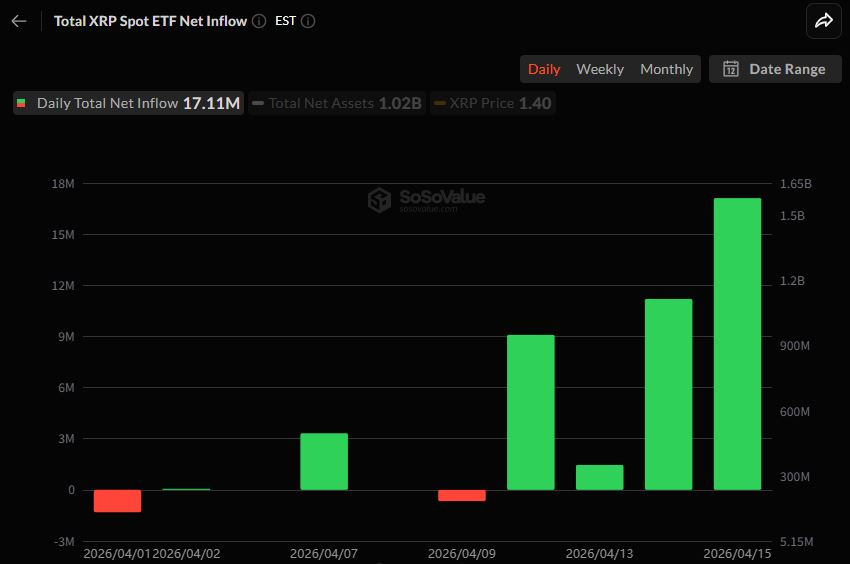Click the share arrow icon

pos(824,21)
